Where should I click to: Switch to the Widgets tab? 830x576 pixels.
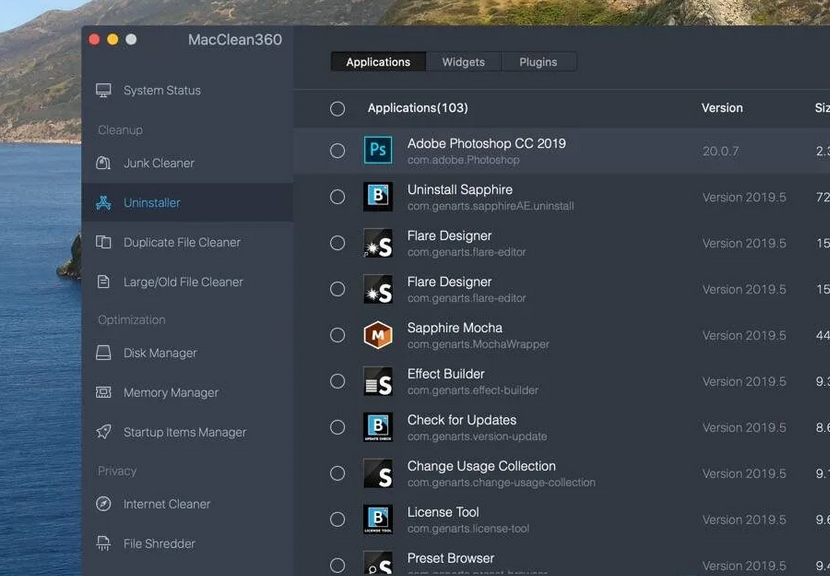pyautogui.click(x=463, y=62)
